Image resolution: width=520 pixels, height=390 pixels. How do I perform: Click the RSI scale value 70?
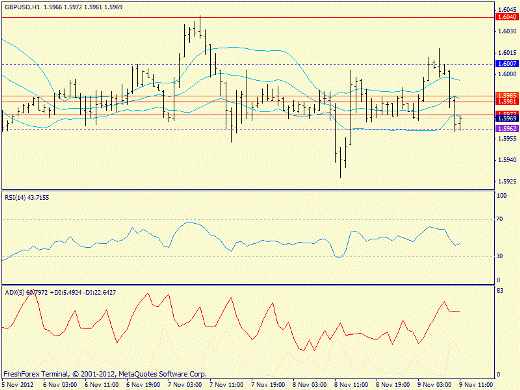coord(500,219)
